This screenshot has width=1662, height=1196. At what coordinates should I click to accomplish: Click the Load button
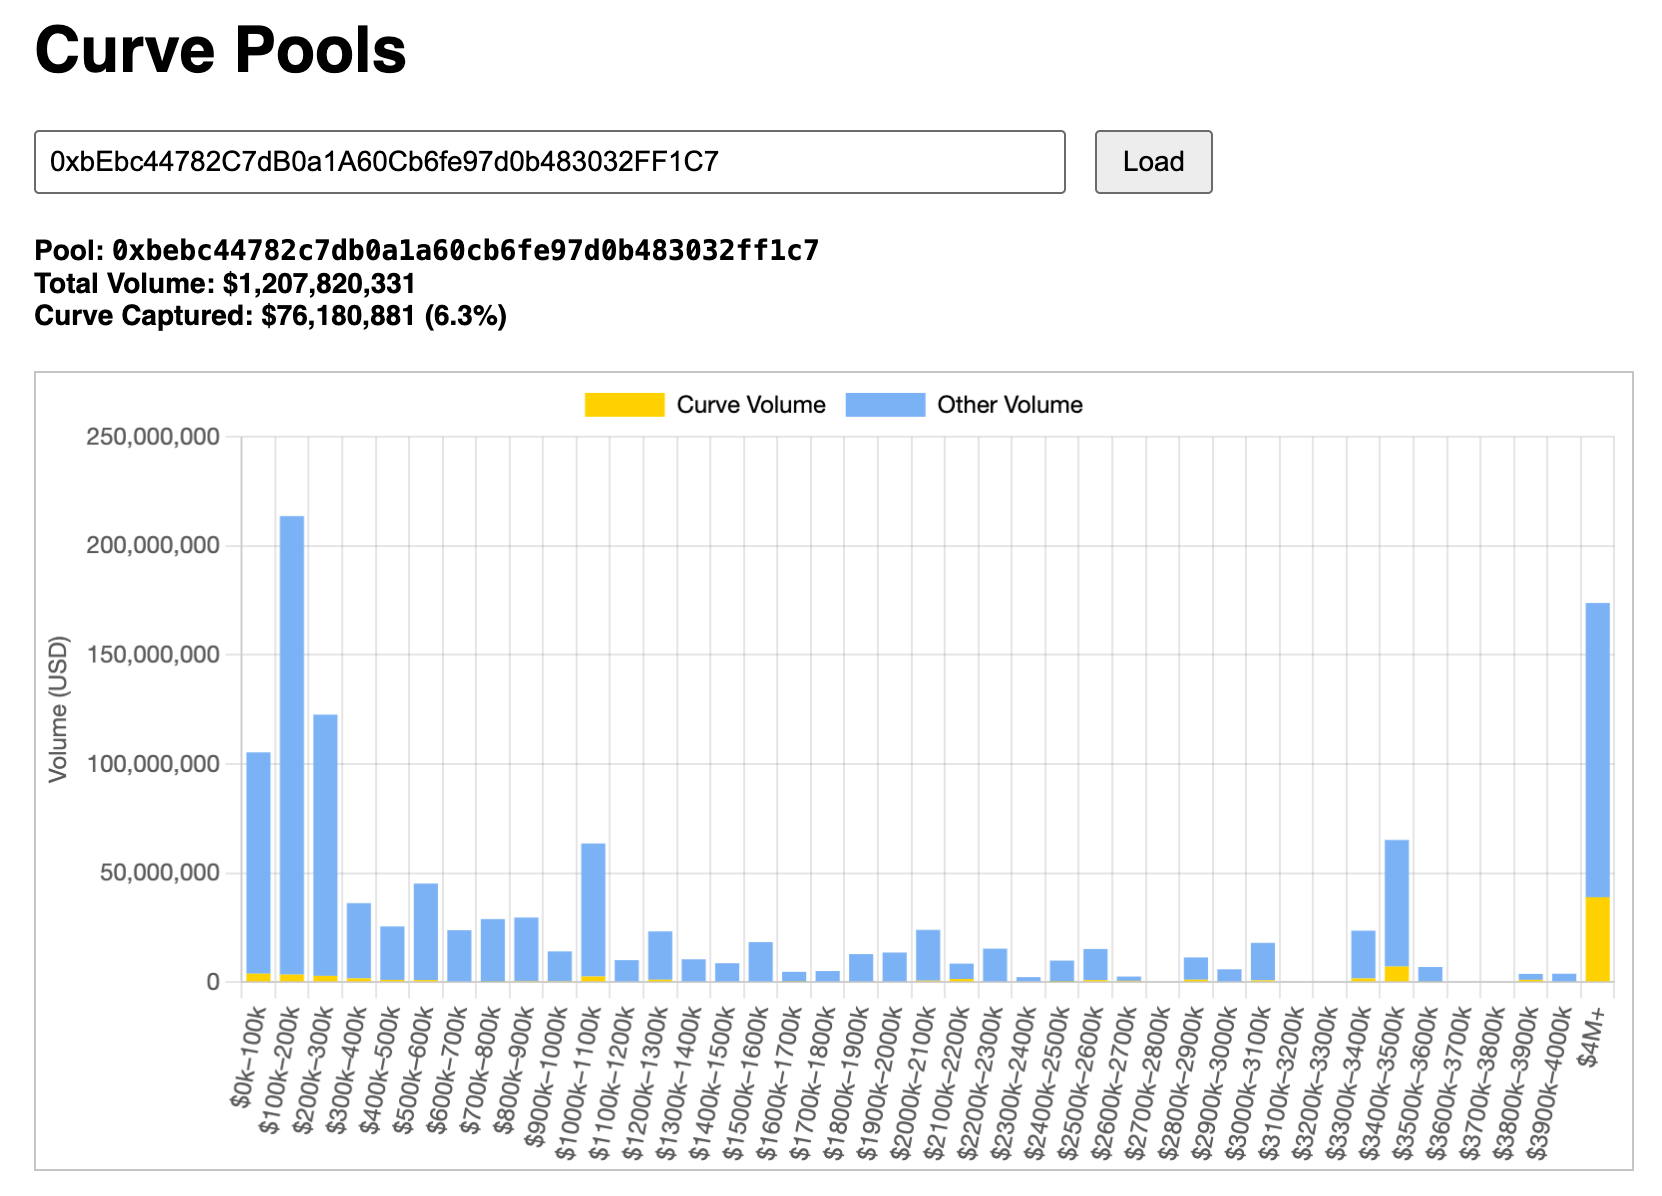tap(1153, 162)
